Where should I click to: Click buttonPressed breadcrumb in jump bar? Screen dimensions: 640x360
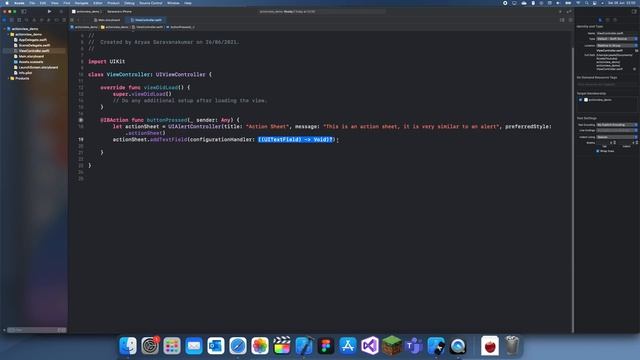coord(180,27)
